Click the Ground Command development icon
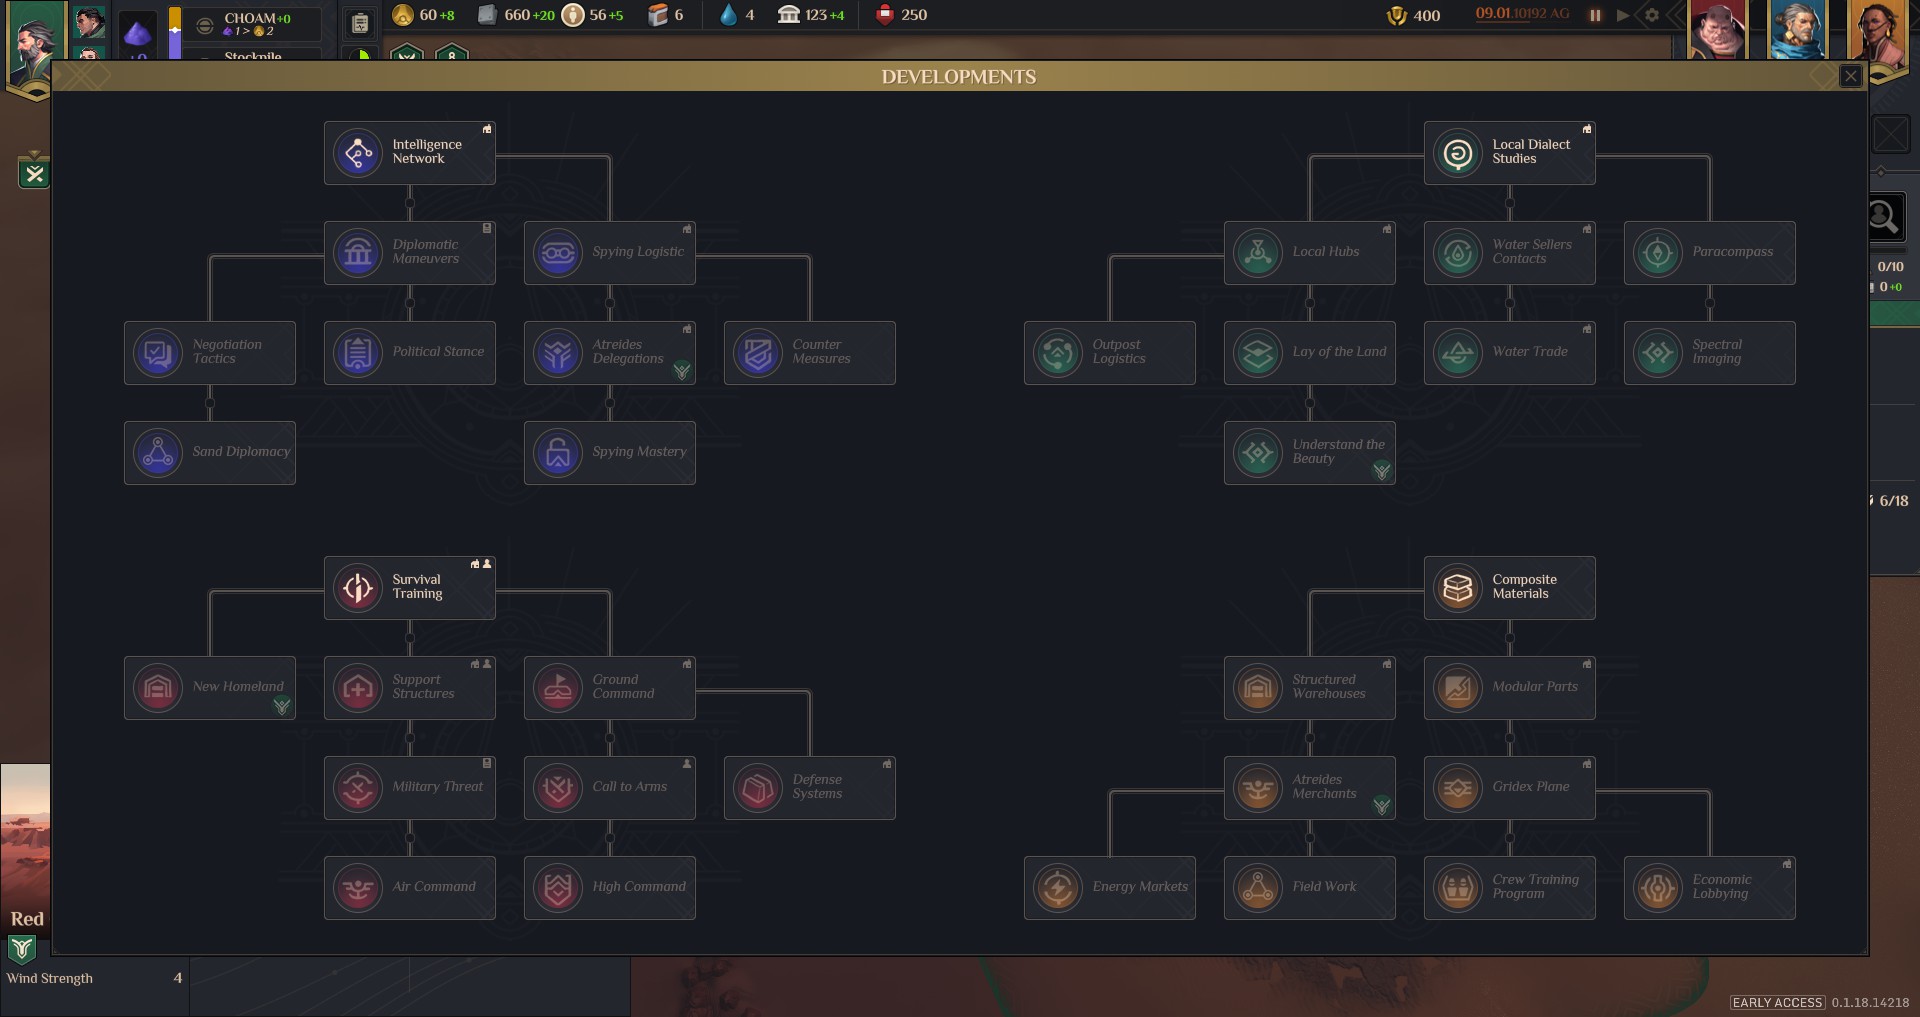The width and height of the screenshot is (1920, 1017). 558,688
